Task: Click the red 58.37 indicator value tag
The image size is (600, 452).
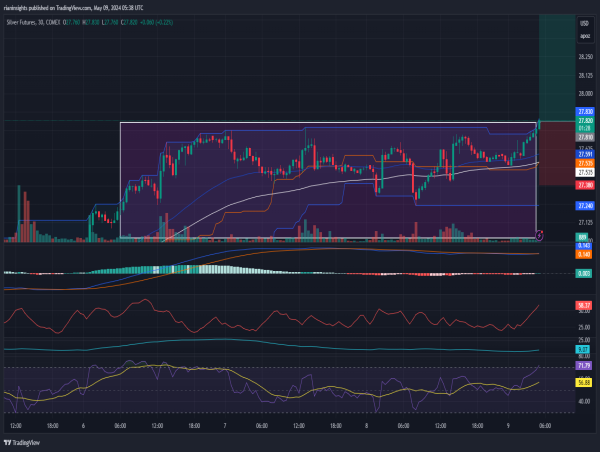Action: (x=584, y=305)
